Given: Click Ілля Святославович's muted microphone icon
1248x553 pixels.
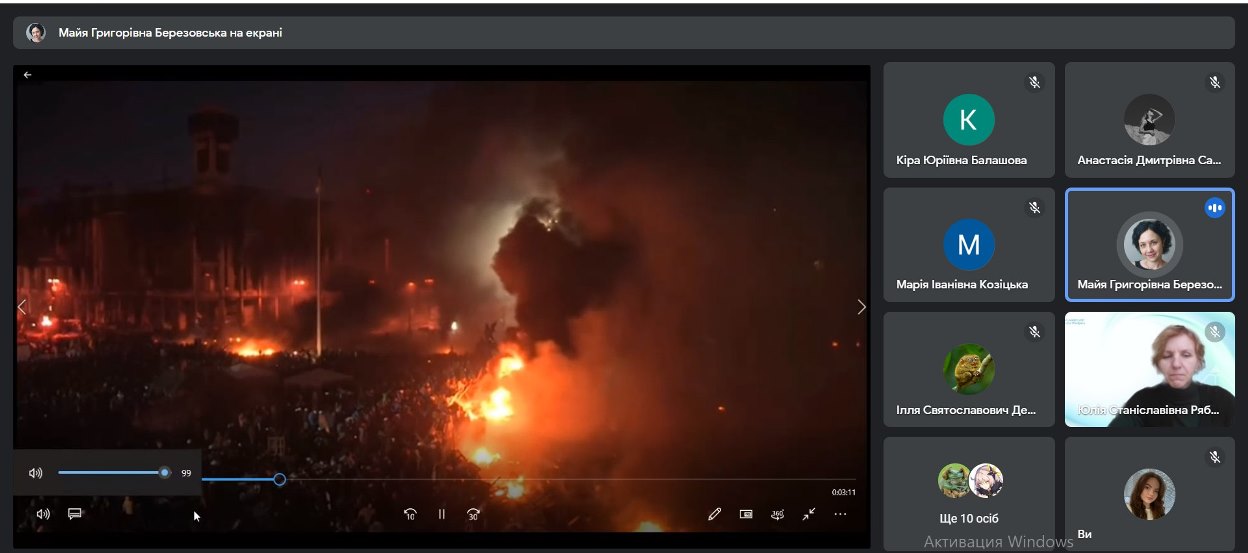Looking at the screenshot, I should click(x=1034, y=332).
